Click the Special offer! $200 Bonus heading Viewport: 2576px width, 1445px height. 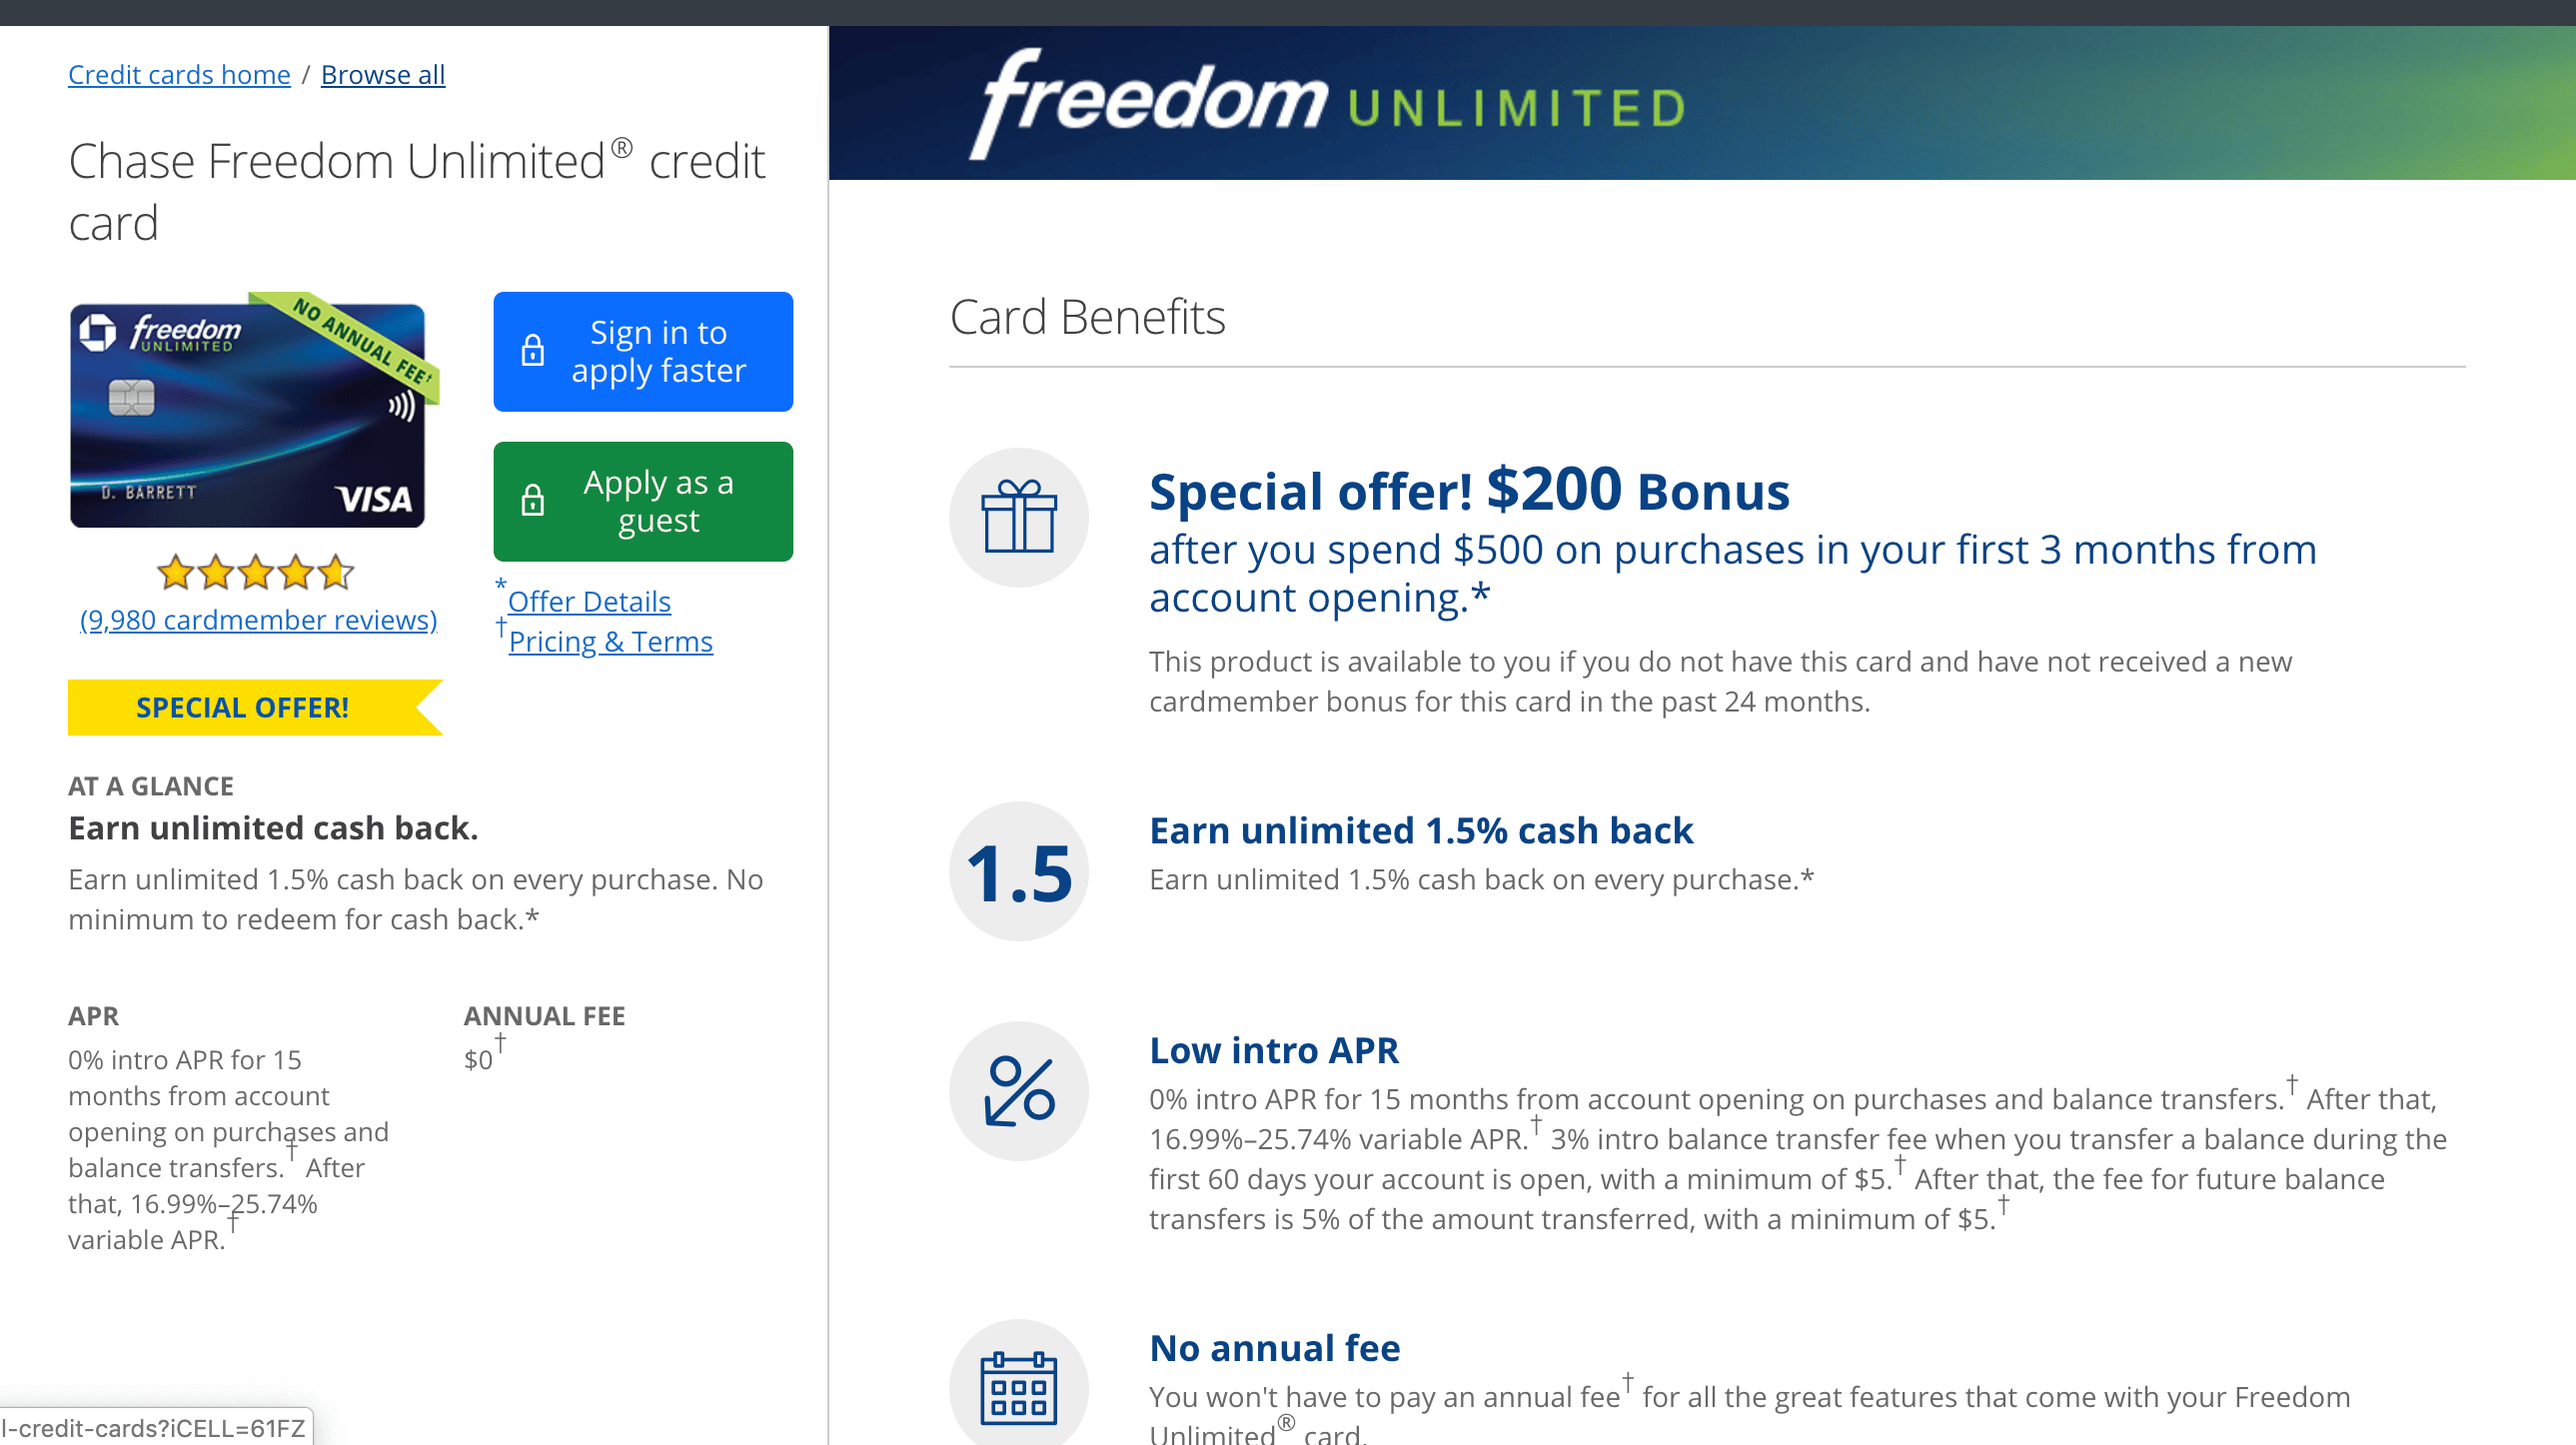click(1468, 491)
